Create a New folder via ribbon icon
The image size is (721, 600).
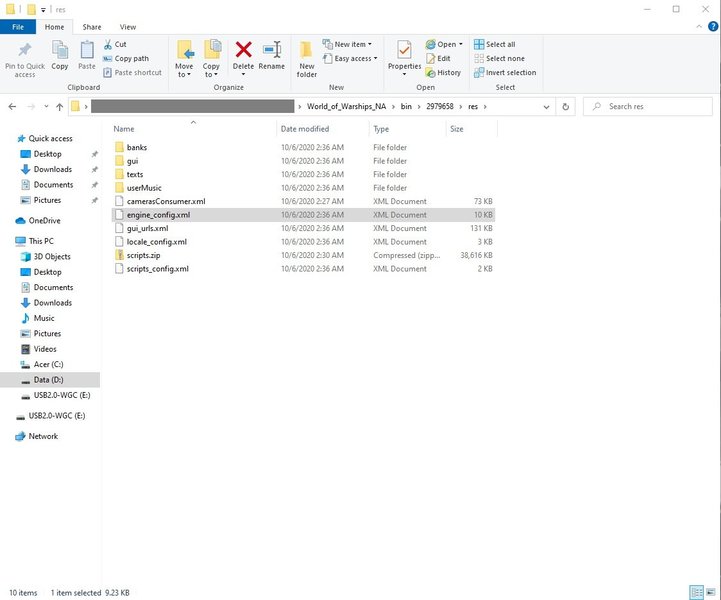307,56
